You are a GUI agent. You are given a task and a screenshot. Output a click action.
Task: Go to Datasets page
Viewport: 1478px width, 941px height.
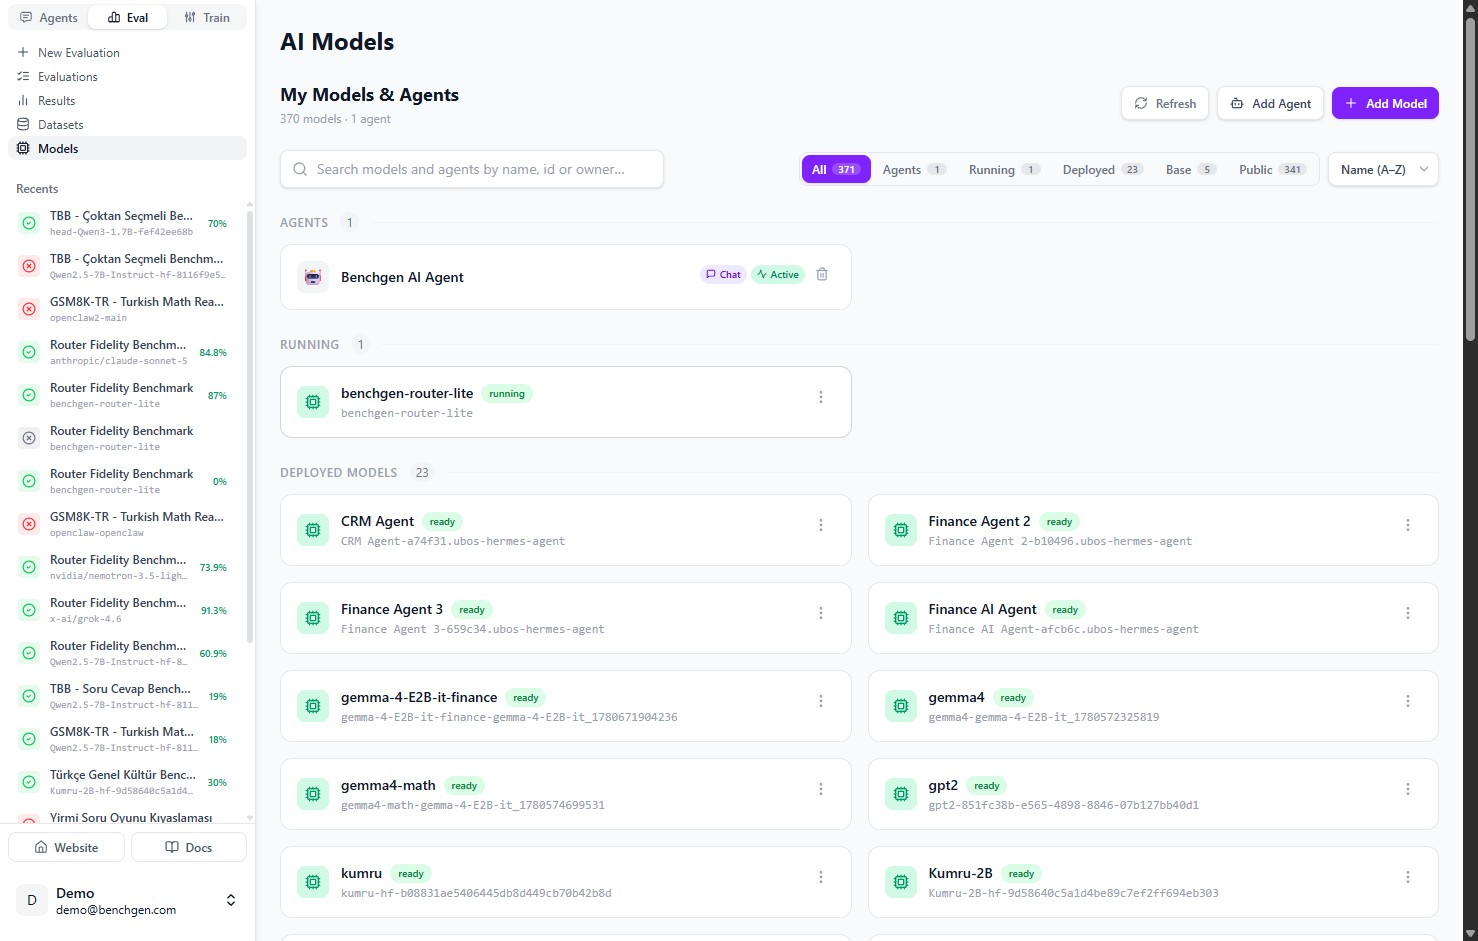click(127, 124)
